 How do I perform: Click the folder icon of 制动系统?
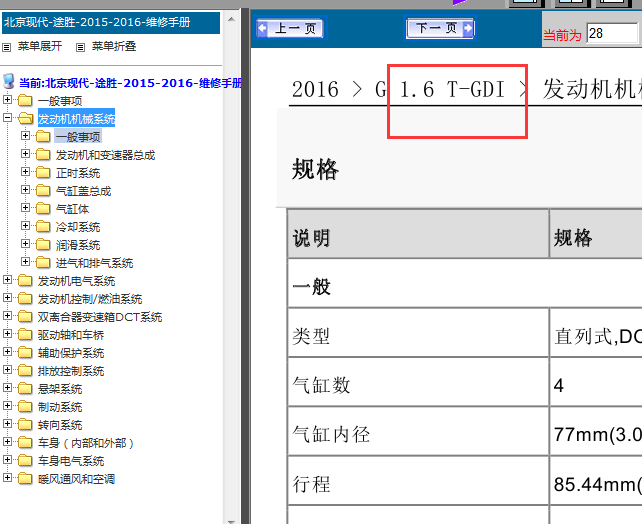[25, 407]
